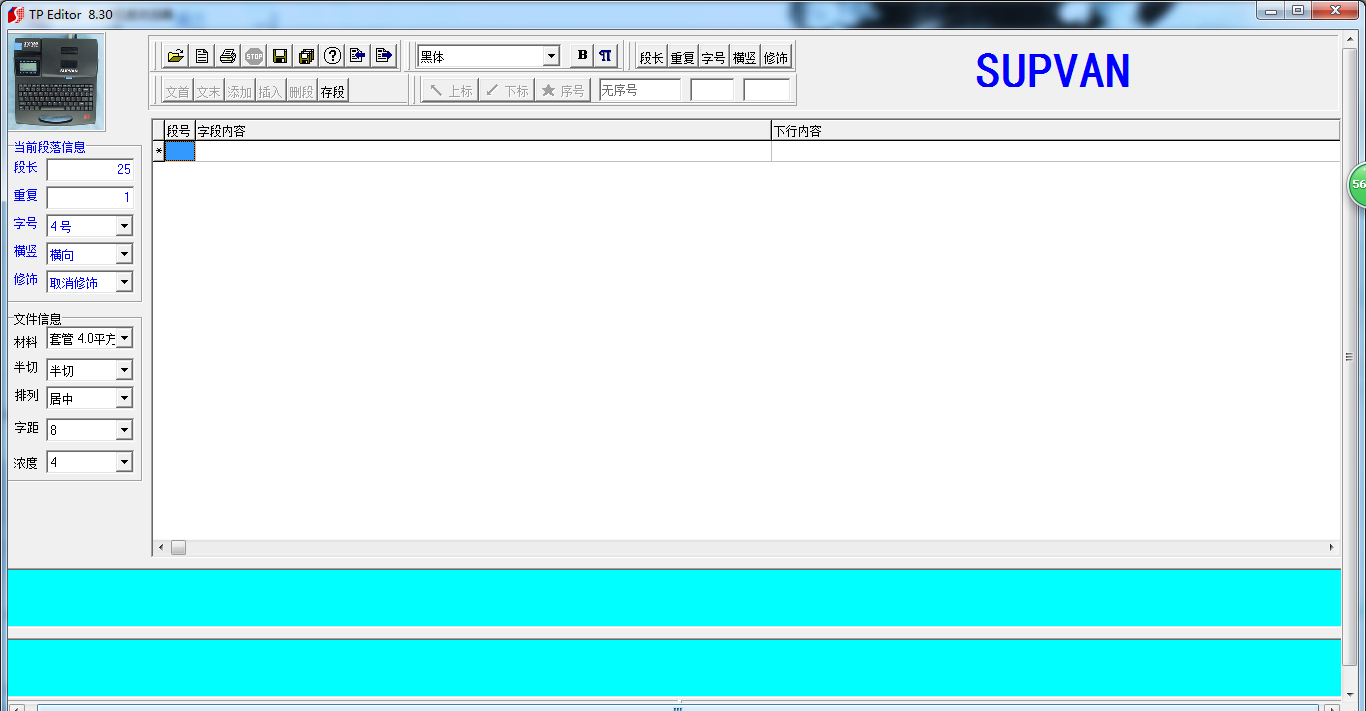
Task: Click the 段长 toolbar button
Action: [x=651, y=58]
